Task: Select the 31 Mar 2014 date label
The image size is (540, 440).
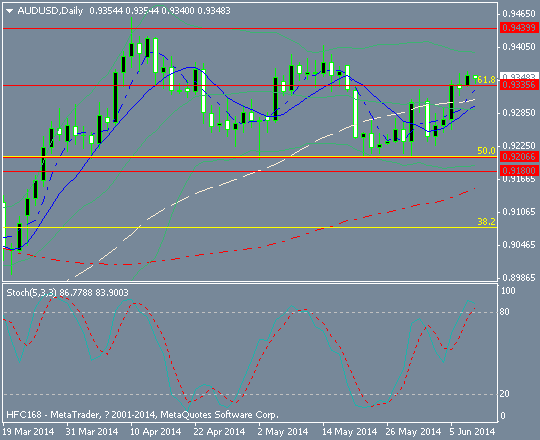Action: point(92,432)
